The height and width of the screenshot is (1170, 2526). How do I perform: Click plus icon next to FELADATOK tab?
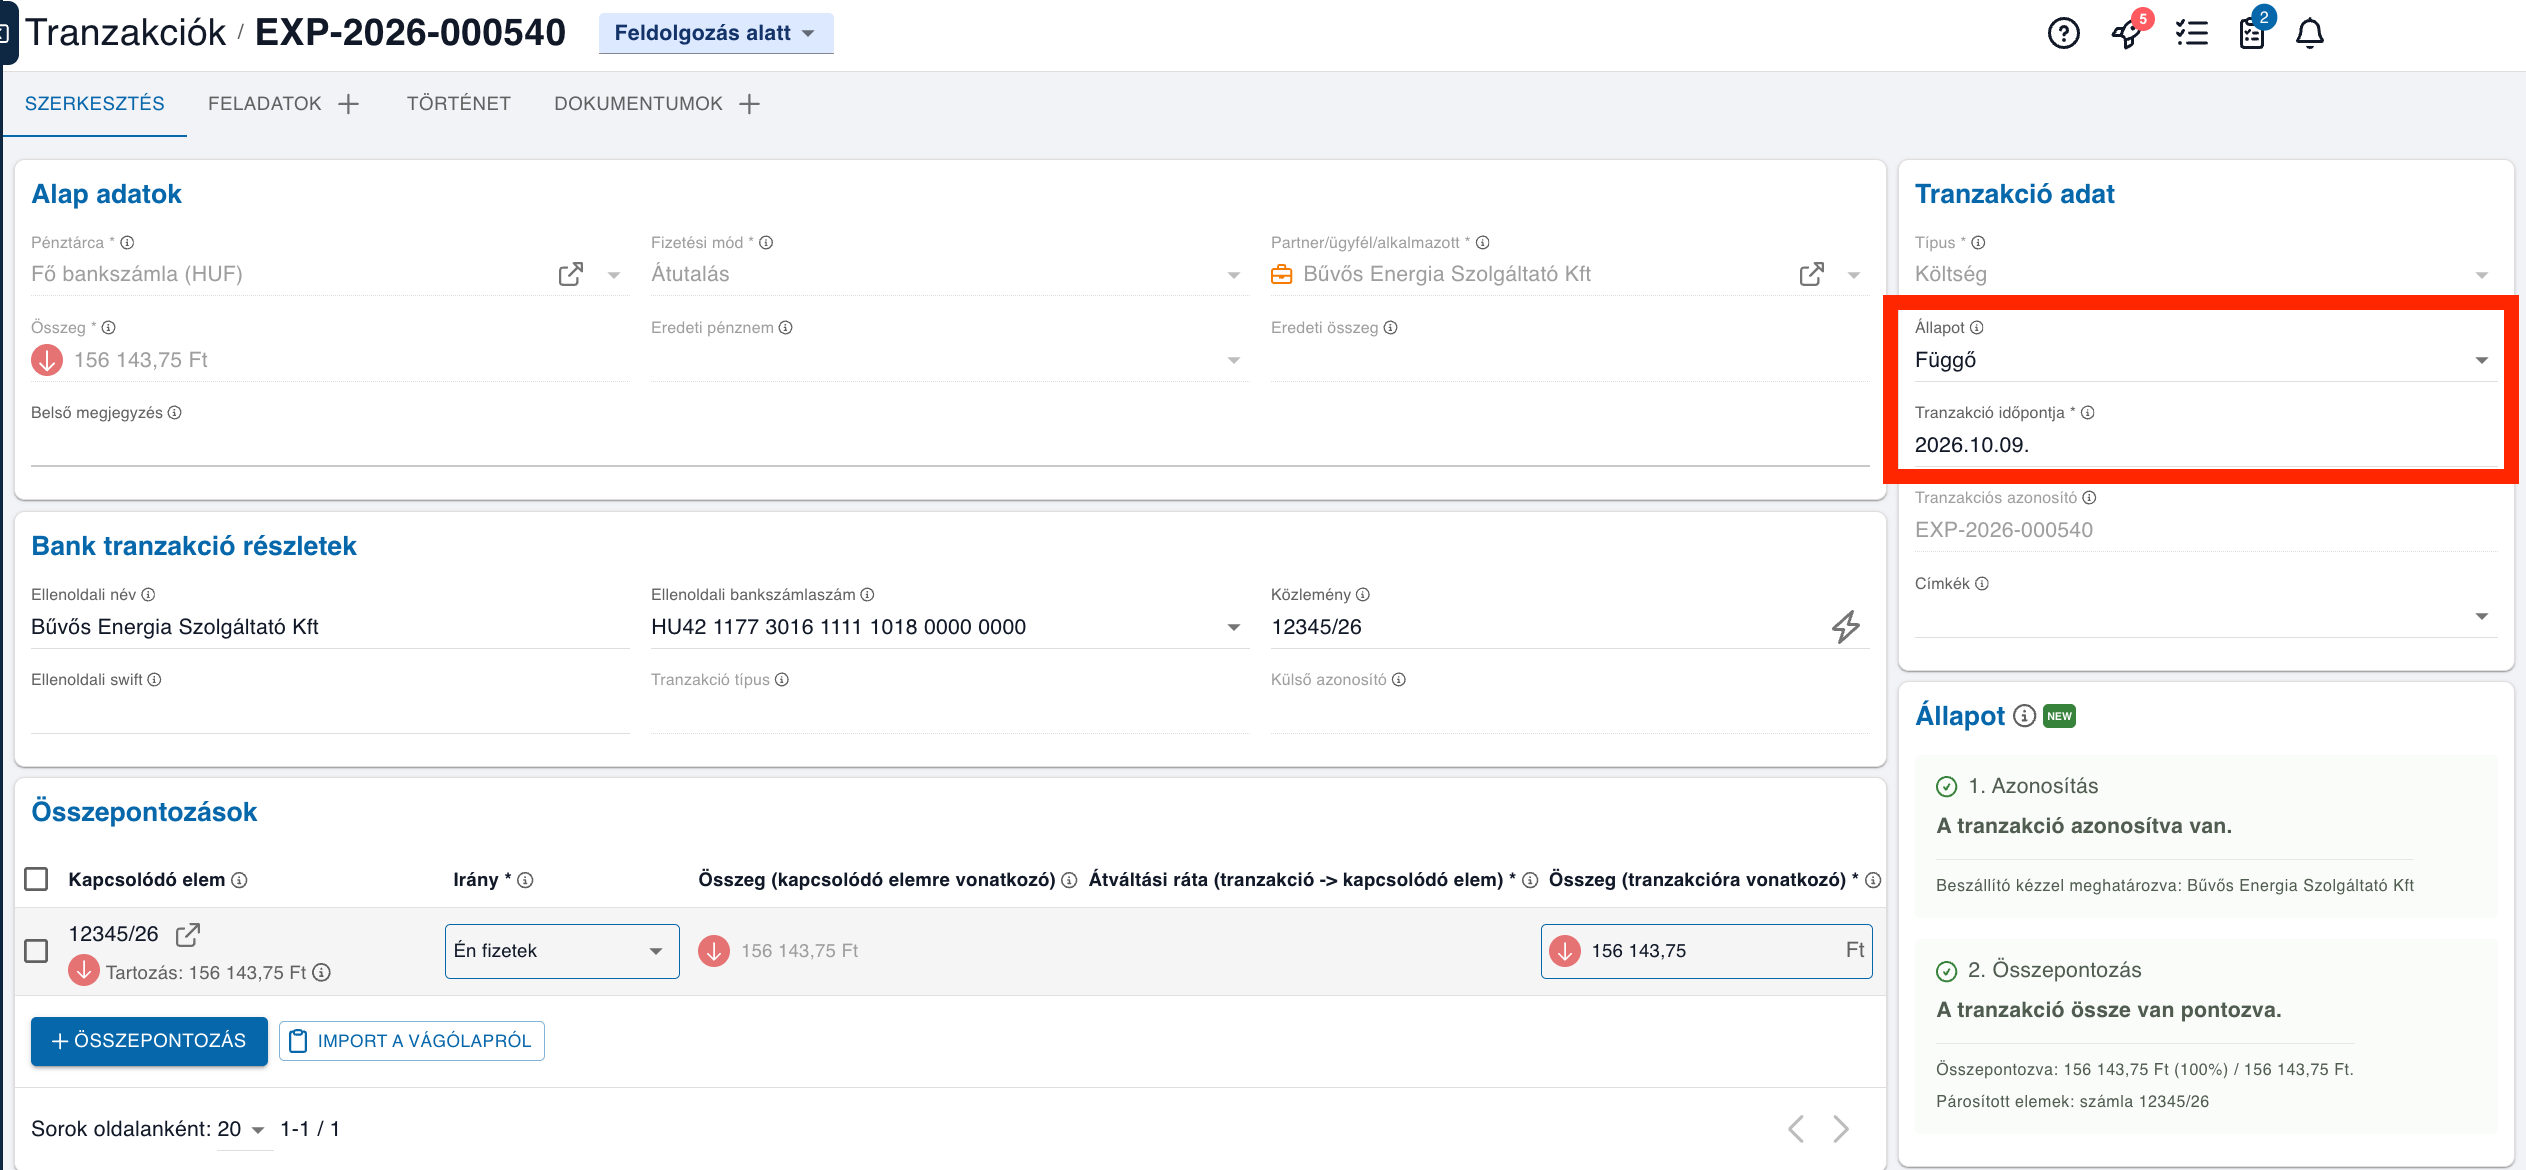[348, 104]
